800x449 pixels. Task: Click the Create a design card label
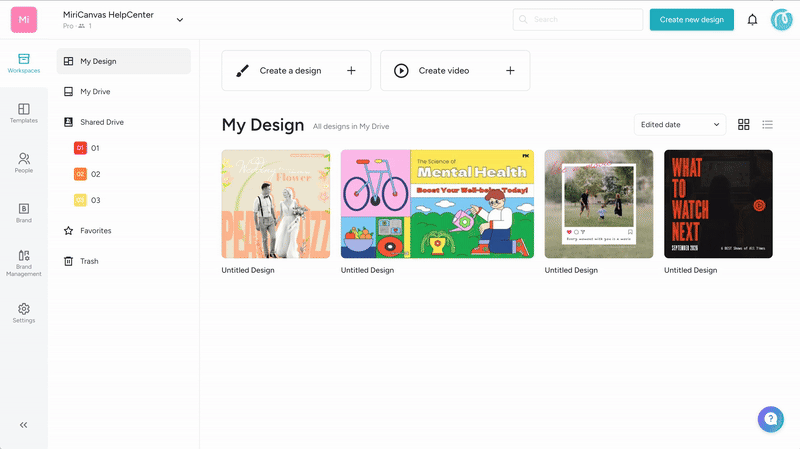(x=290, y=70)
